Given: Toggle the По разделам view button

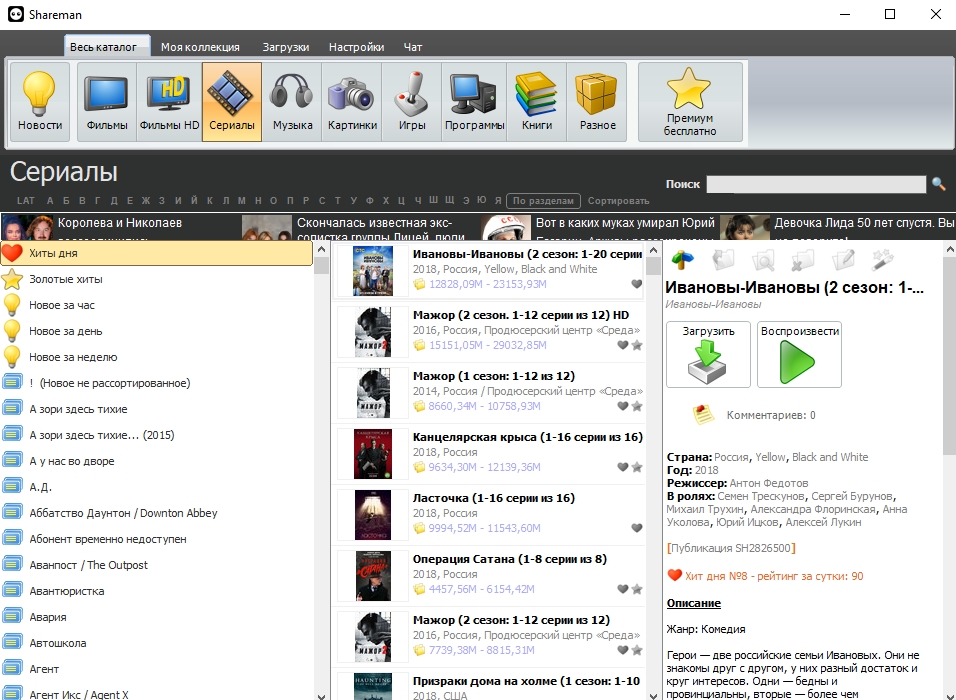Looking at the screenshot, I should click(x=543, y=201).
